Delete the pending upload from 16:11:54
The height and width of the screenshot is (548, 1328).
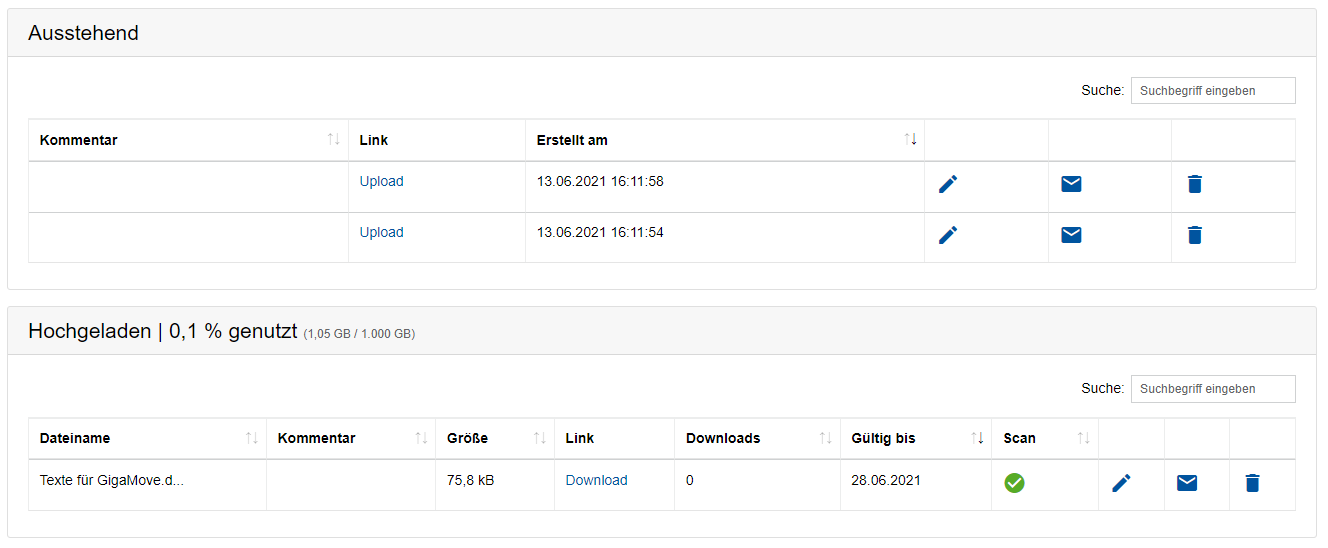pyautogui.click(x=1194, y=235)
